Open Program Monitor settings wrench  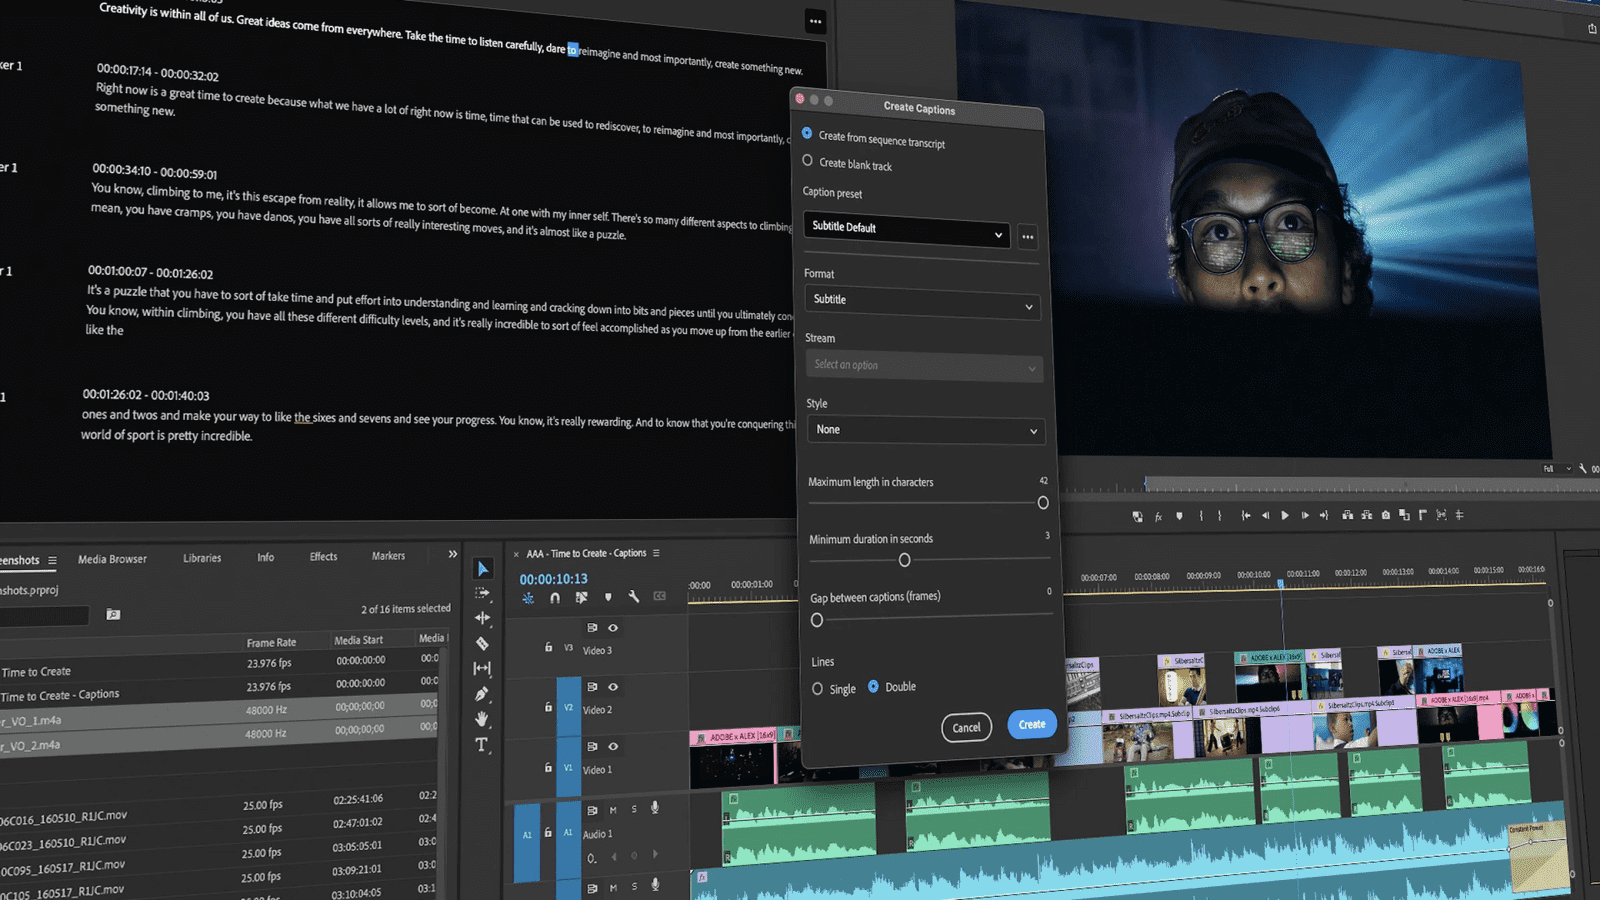coord(1583,468)
